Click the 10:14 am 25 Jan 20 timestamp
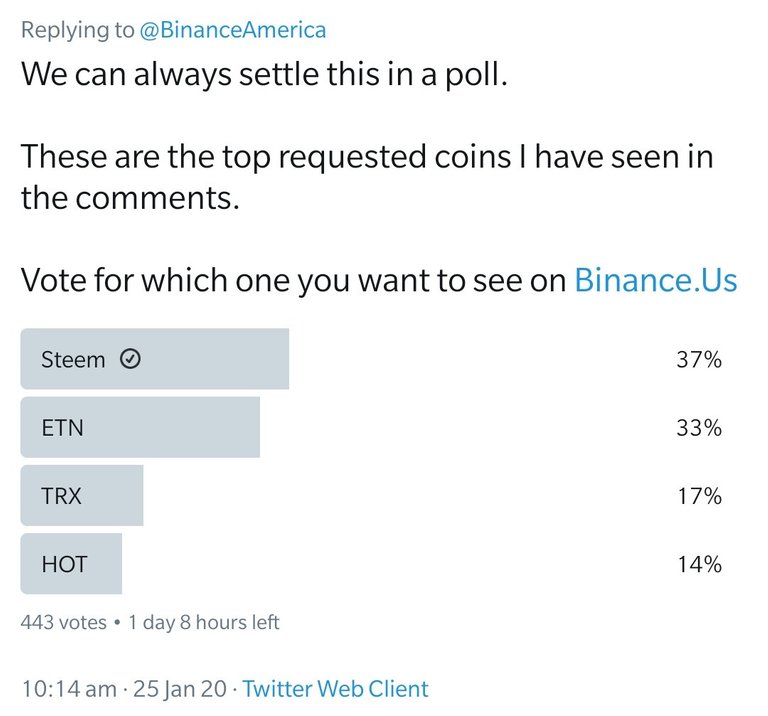The width and height of the screenshot is (768, 716). (124, 689)
